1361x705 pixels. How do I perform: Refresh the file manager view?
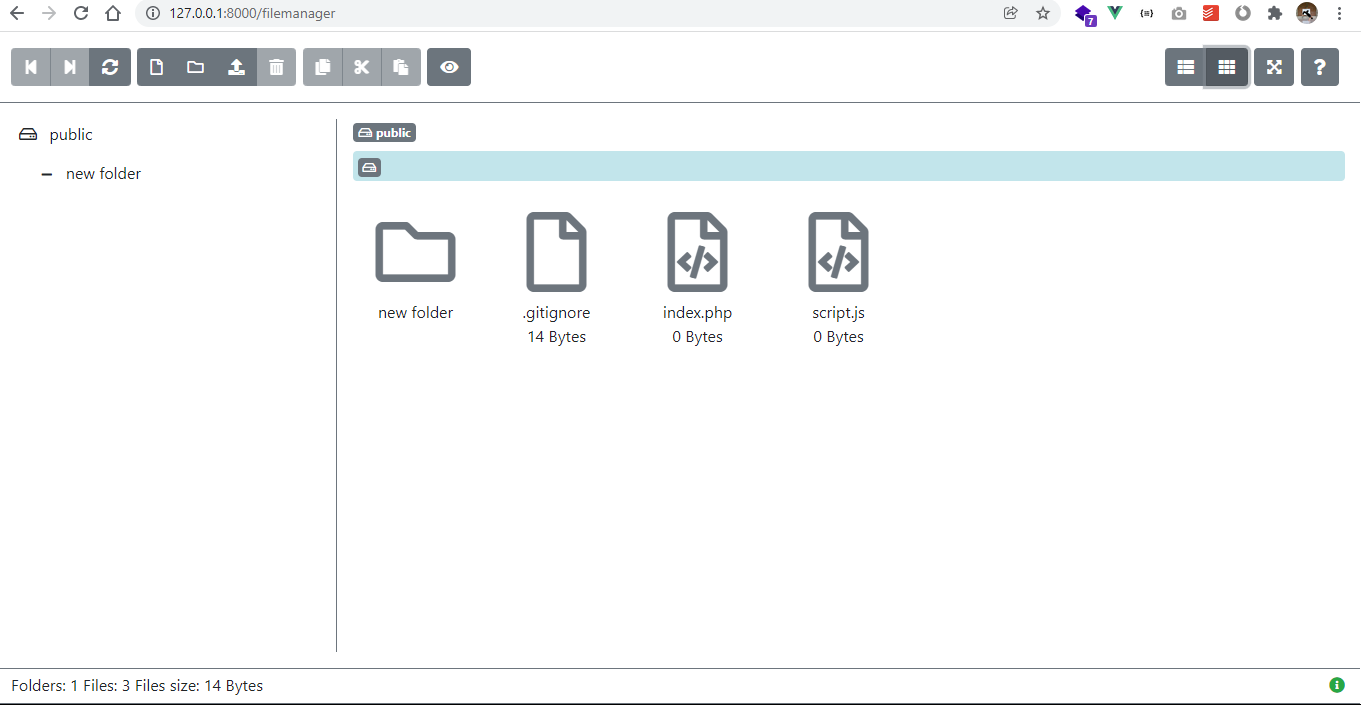click(x=110, y=67)
